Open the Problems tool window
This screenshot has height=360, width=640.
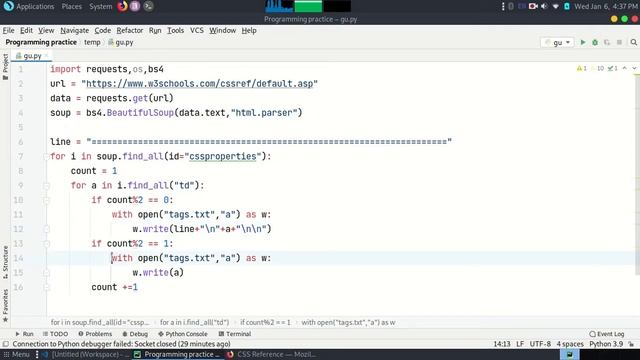95,334
